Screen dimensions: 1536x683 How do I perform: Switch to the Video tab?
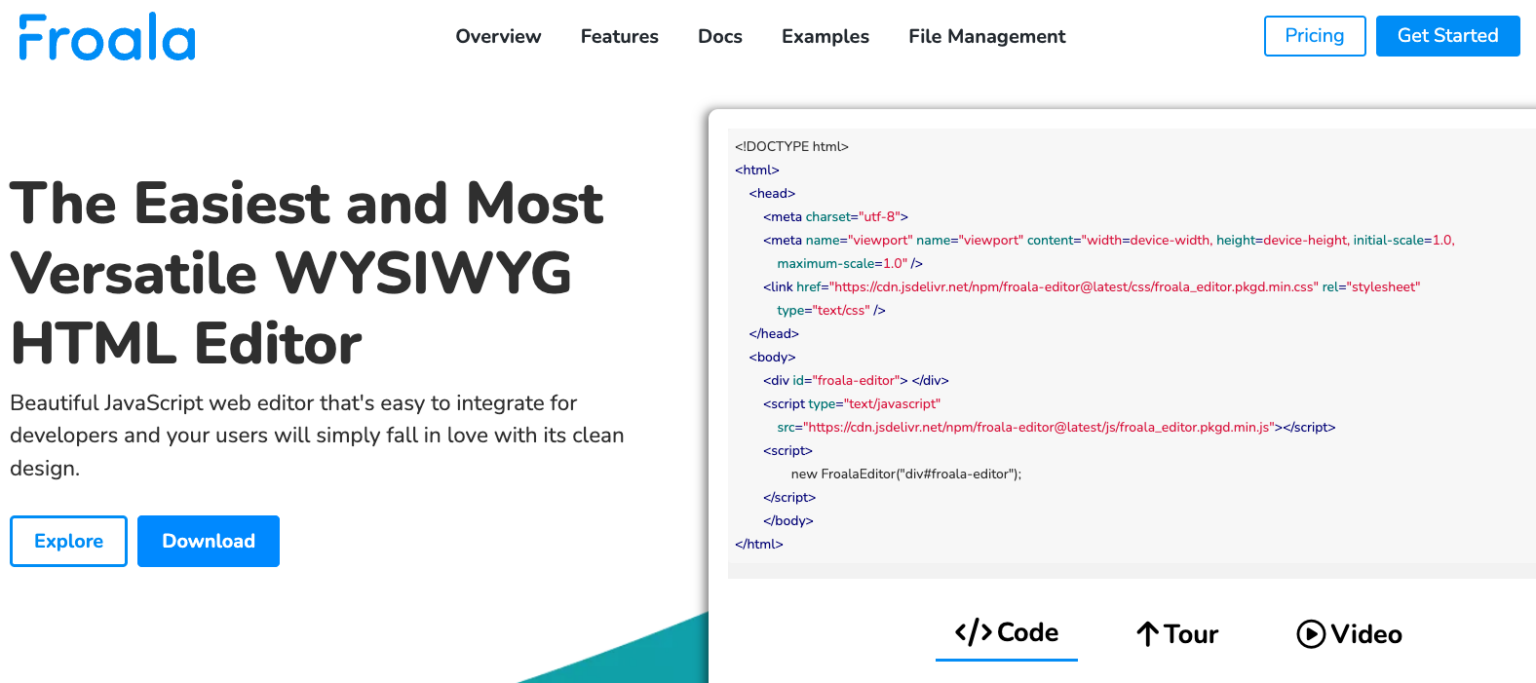(1348, 632)
